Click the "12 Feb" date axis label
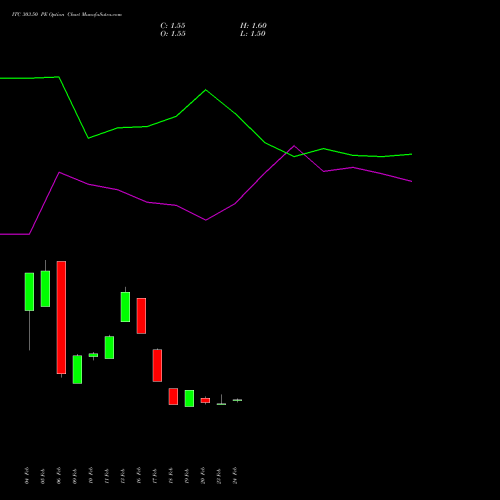The width and height of the screenshot is (500, 500). 123,476
